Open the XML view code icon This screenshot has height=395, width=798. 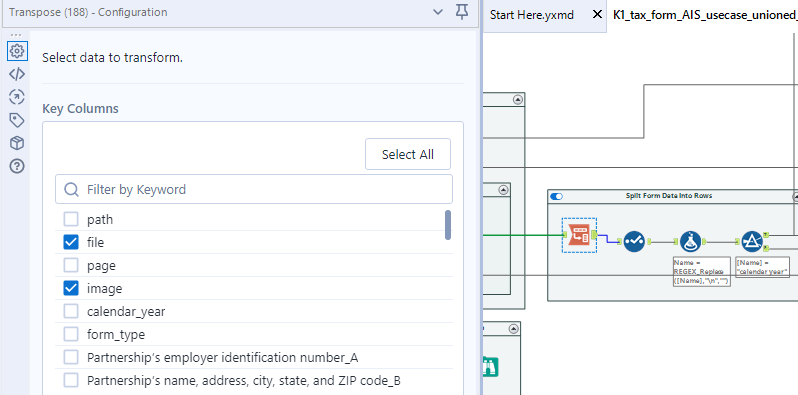pos(17,74)
